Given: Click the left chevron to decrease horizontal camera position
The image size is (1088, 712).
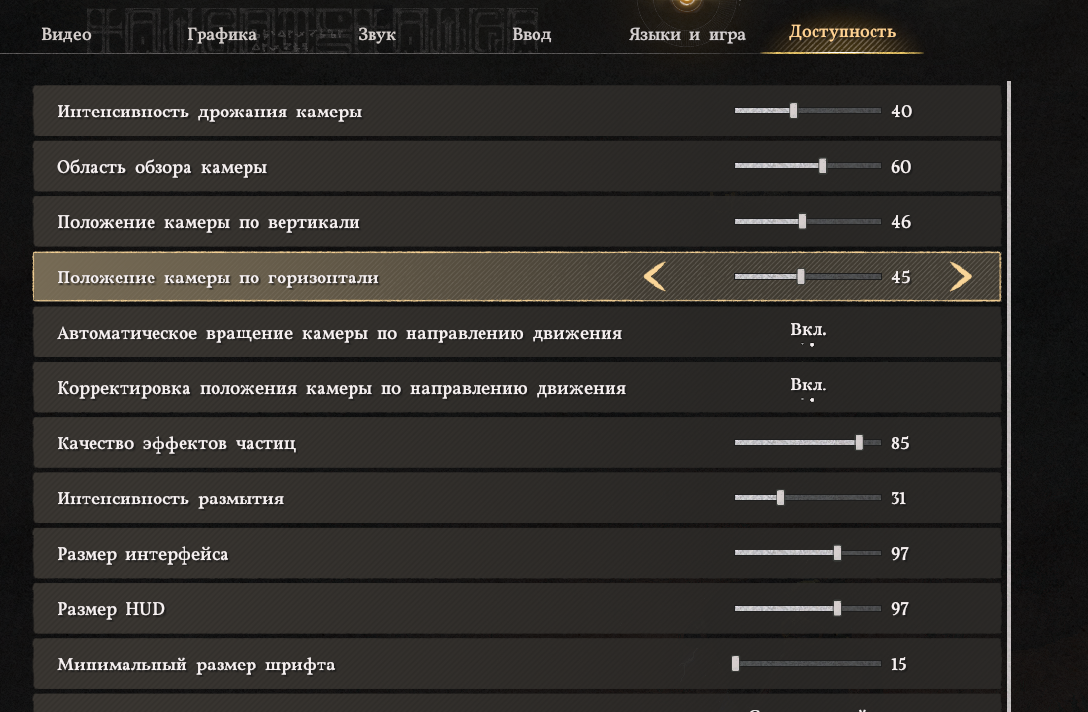Looking at the screenshot, I should point(655,277).
